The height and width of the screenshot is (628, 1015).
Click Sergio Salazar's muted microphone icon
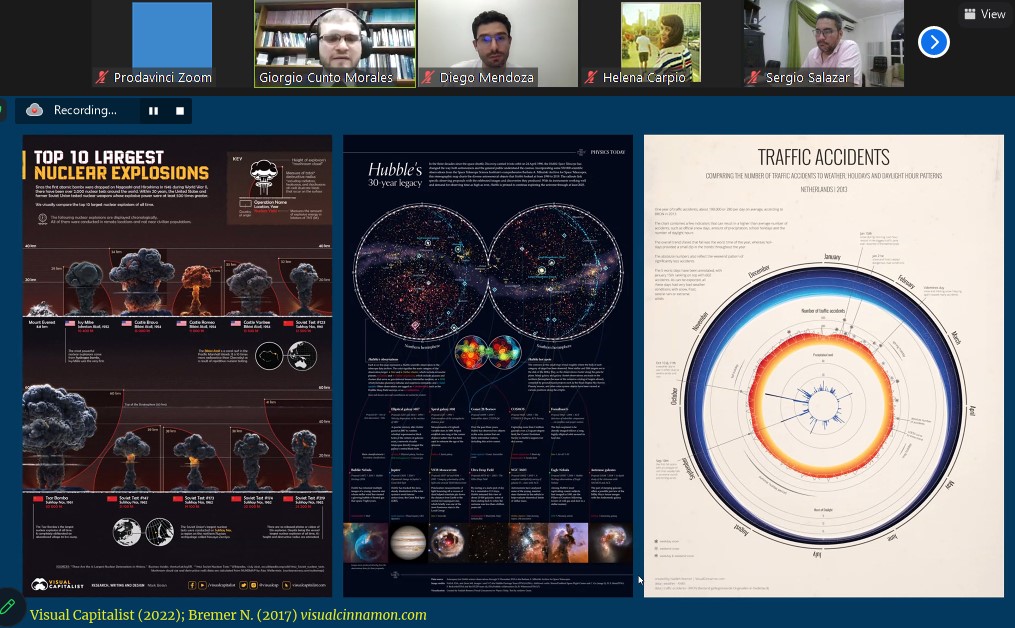click(753, 78)
